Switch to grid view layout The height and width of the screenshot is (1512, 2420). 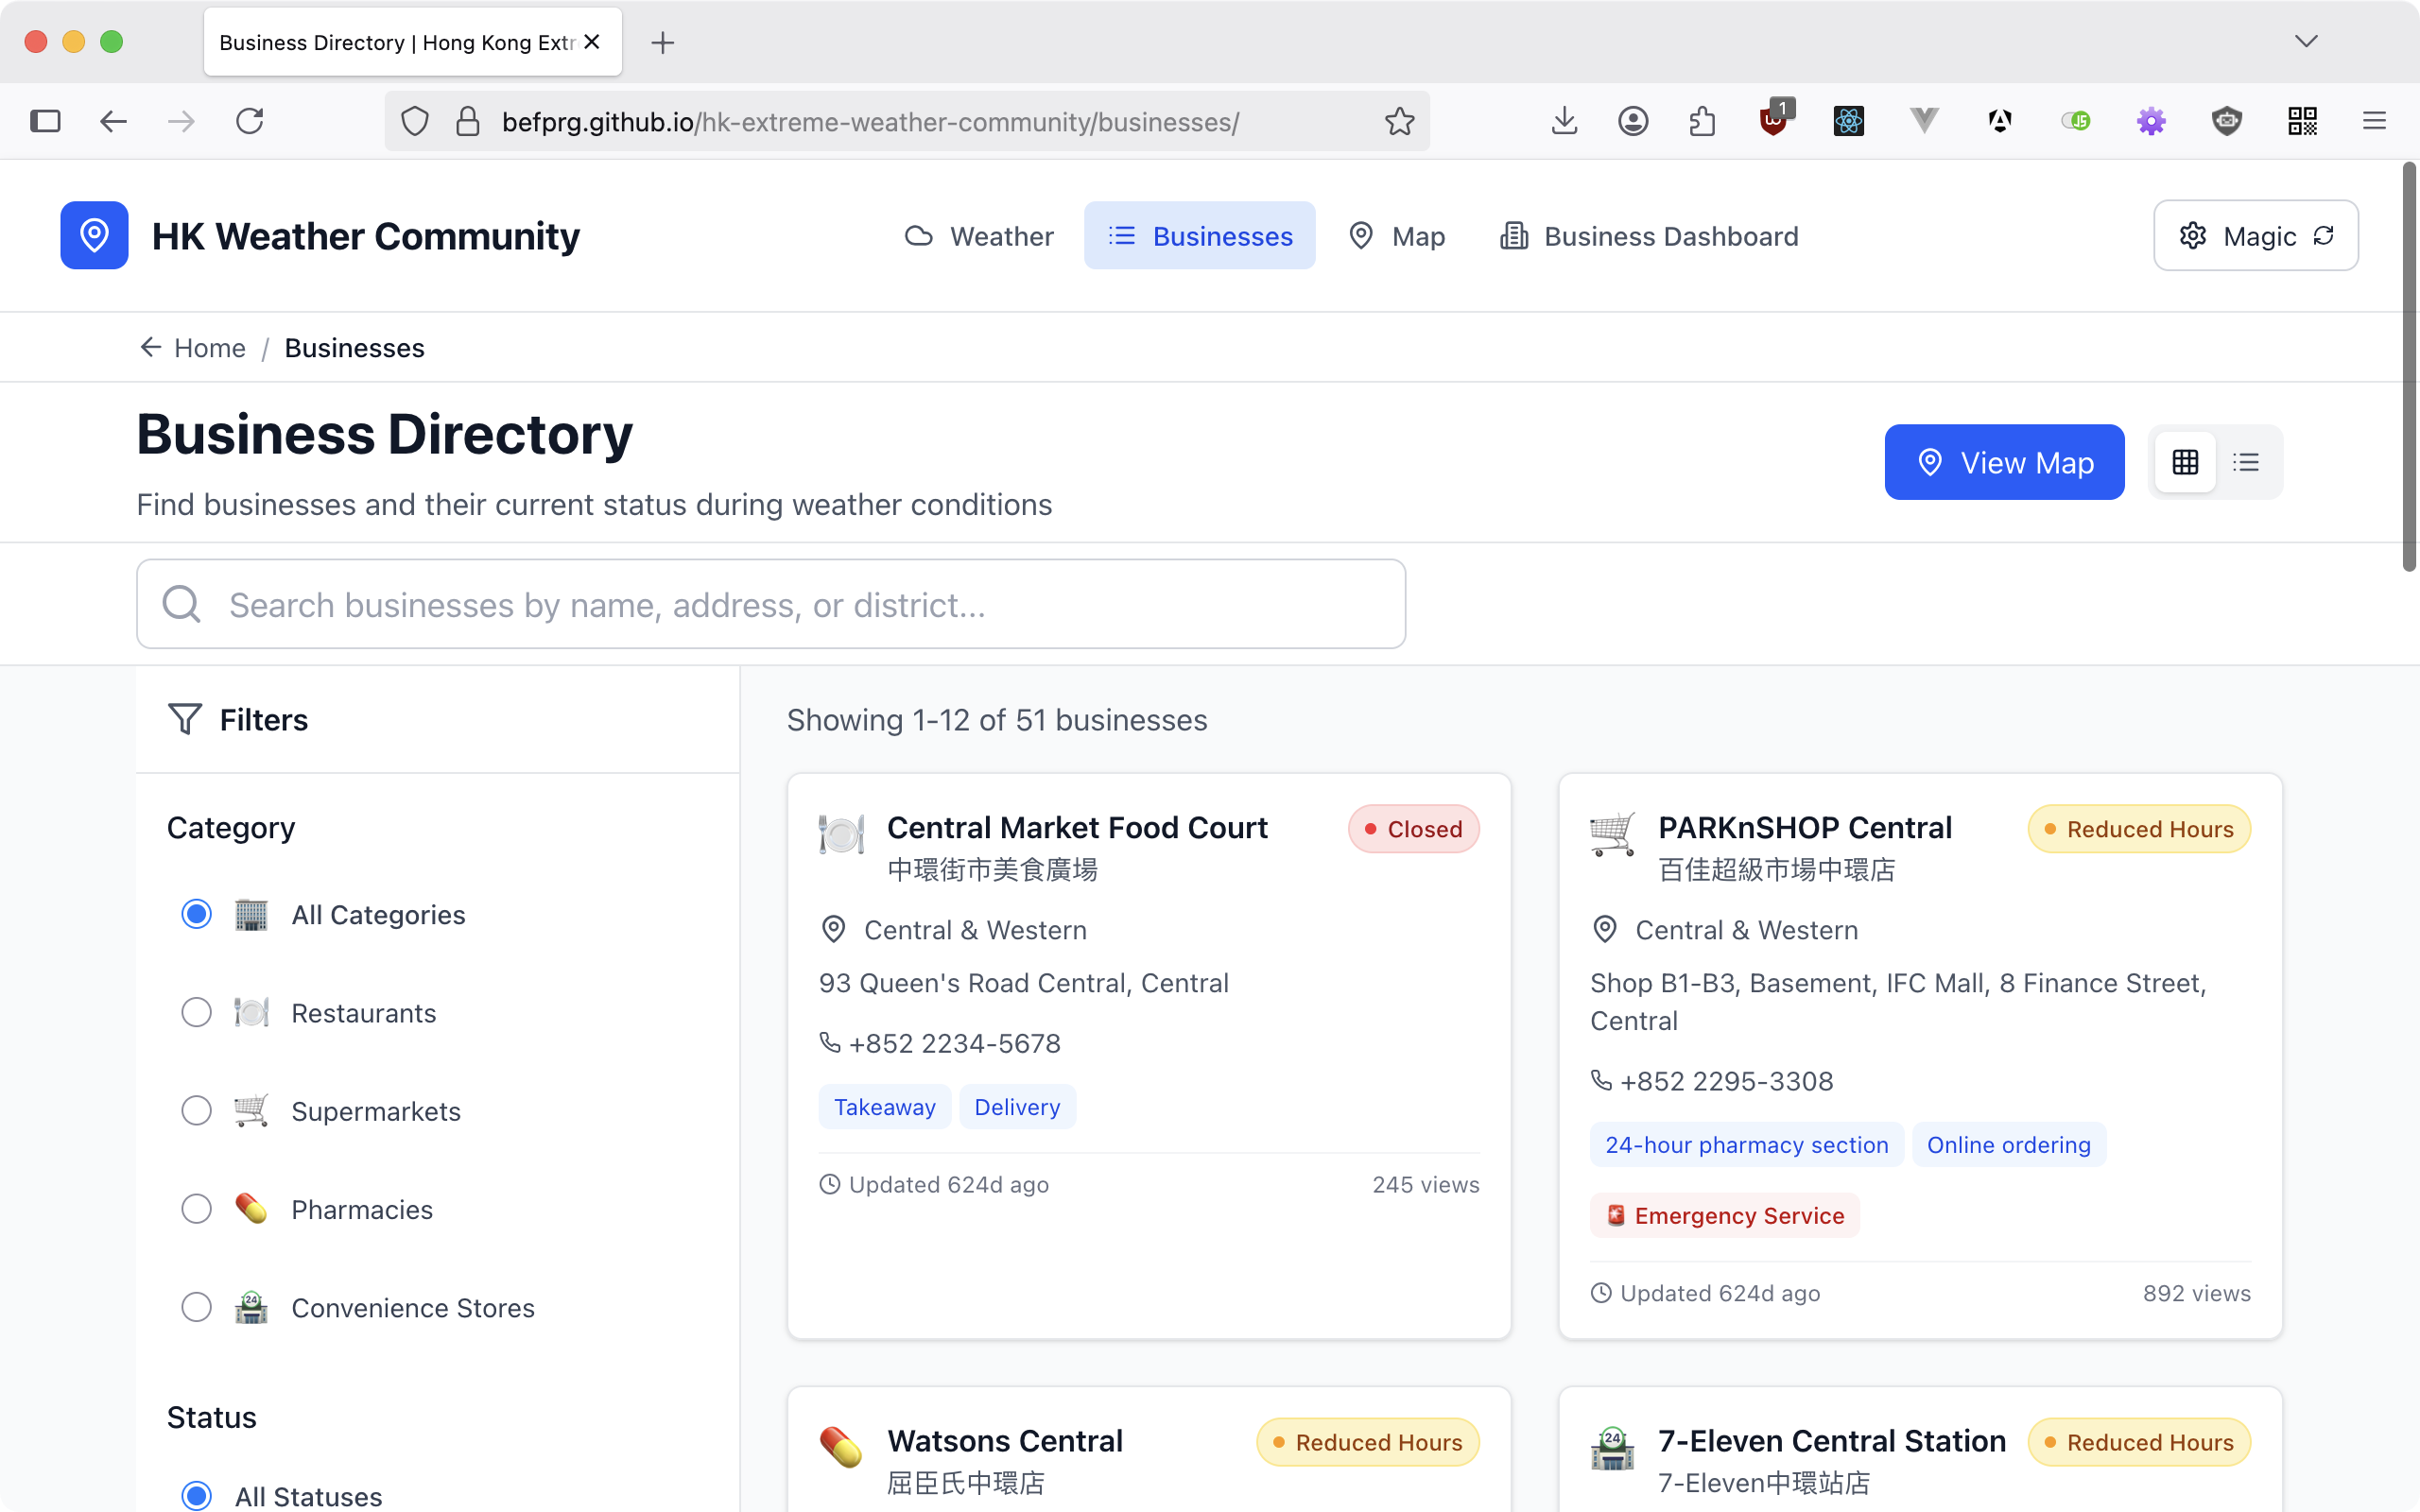coord(2185,461)
